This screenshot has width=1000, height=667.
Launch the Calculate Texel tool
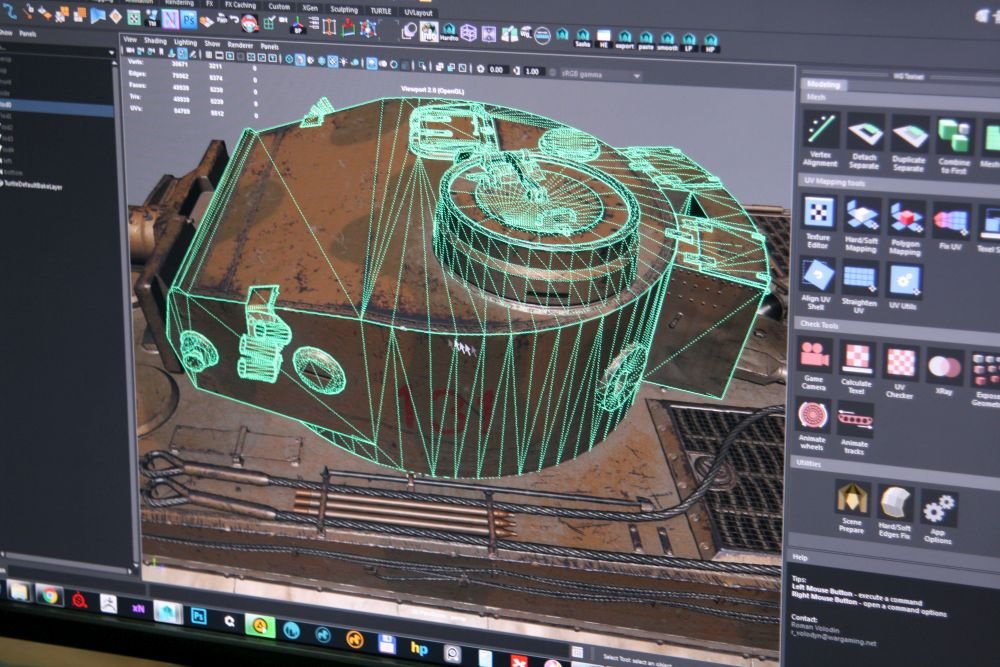coord(857,357)
